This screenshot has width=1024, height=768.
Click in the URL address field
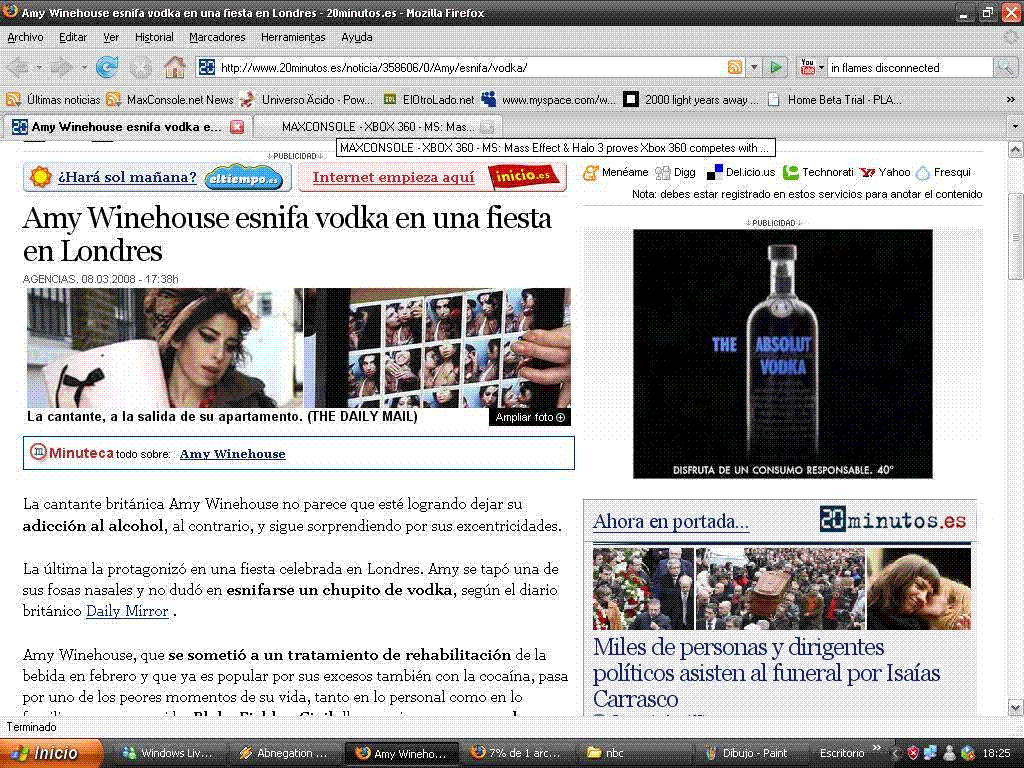(x=470, y=67)
